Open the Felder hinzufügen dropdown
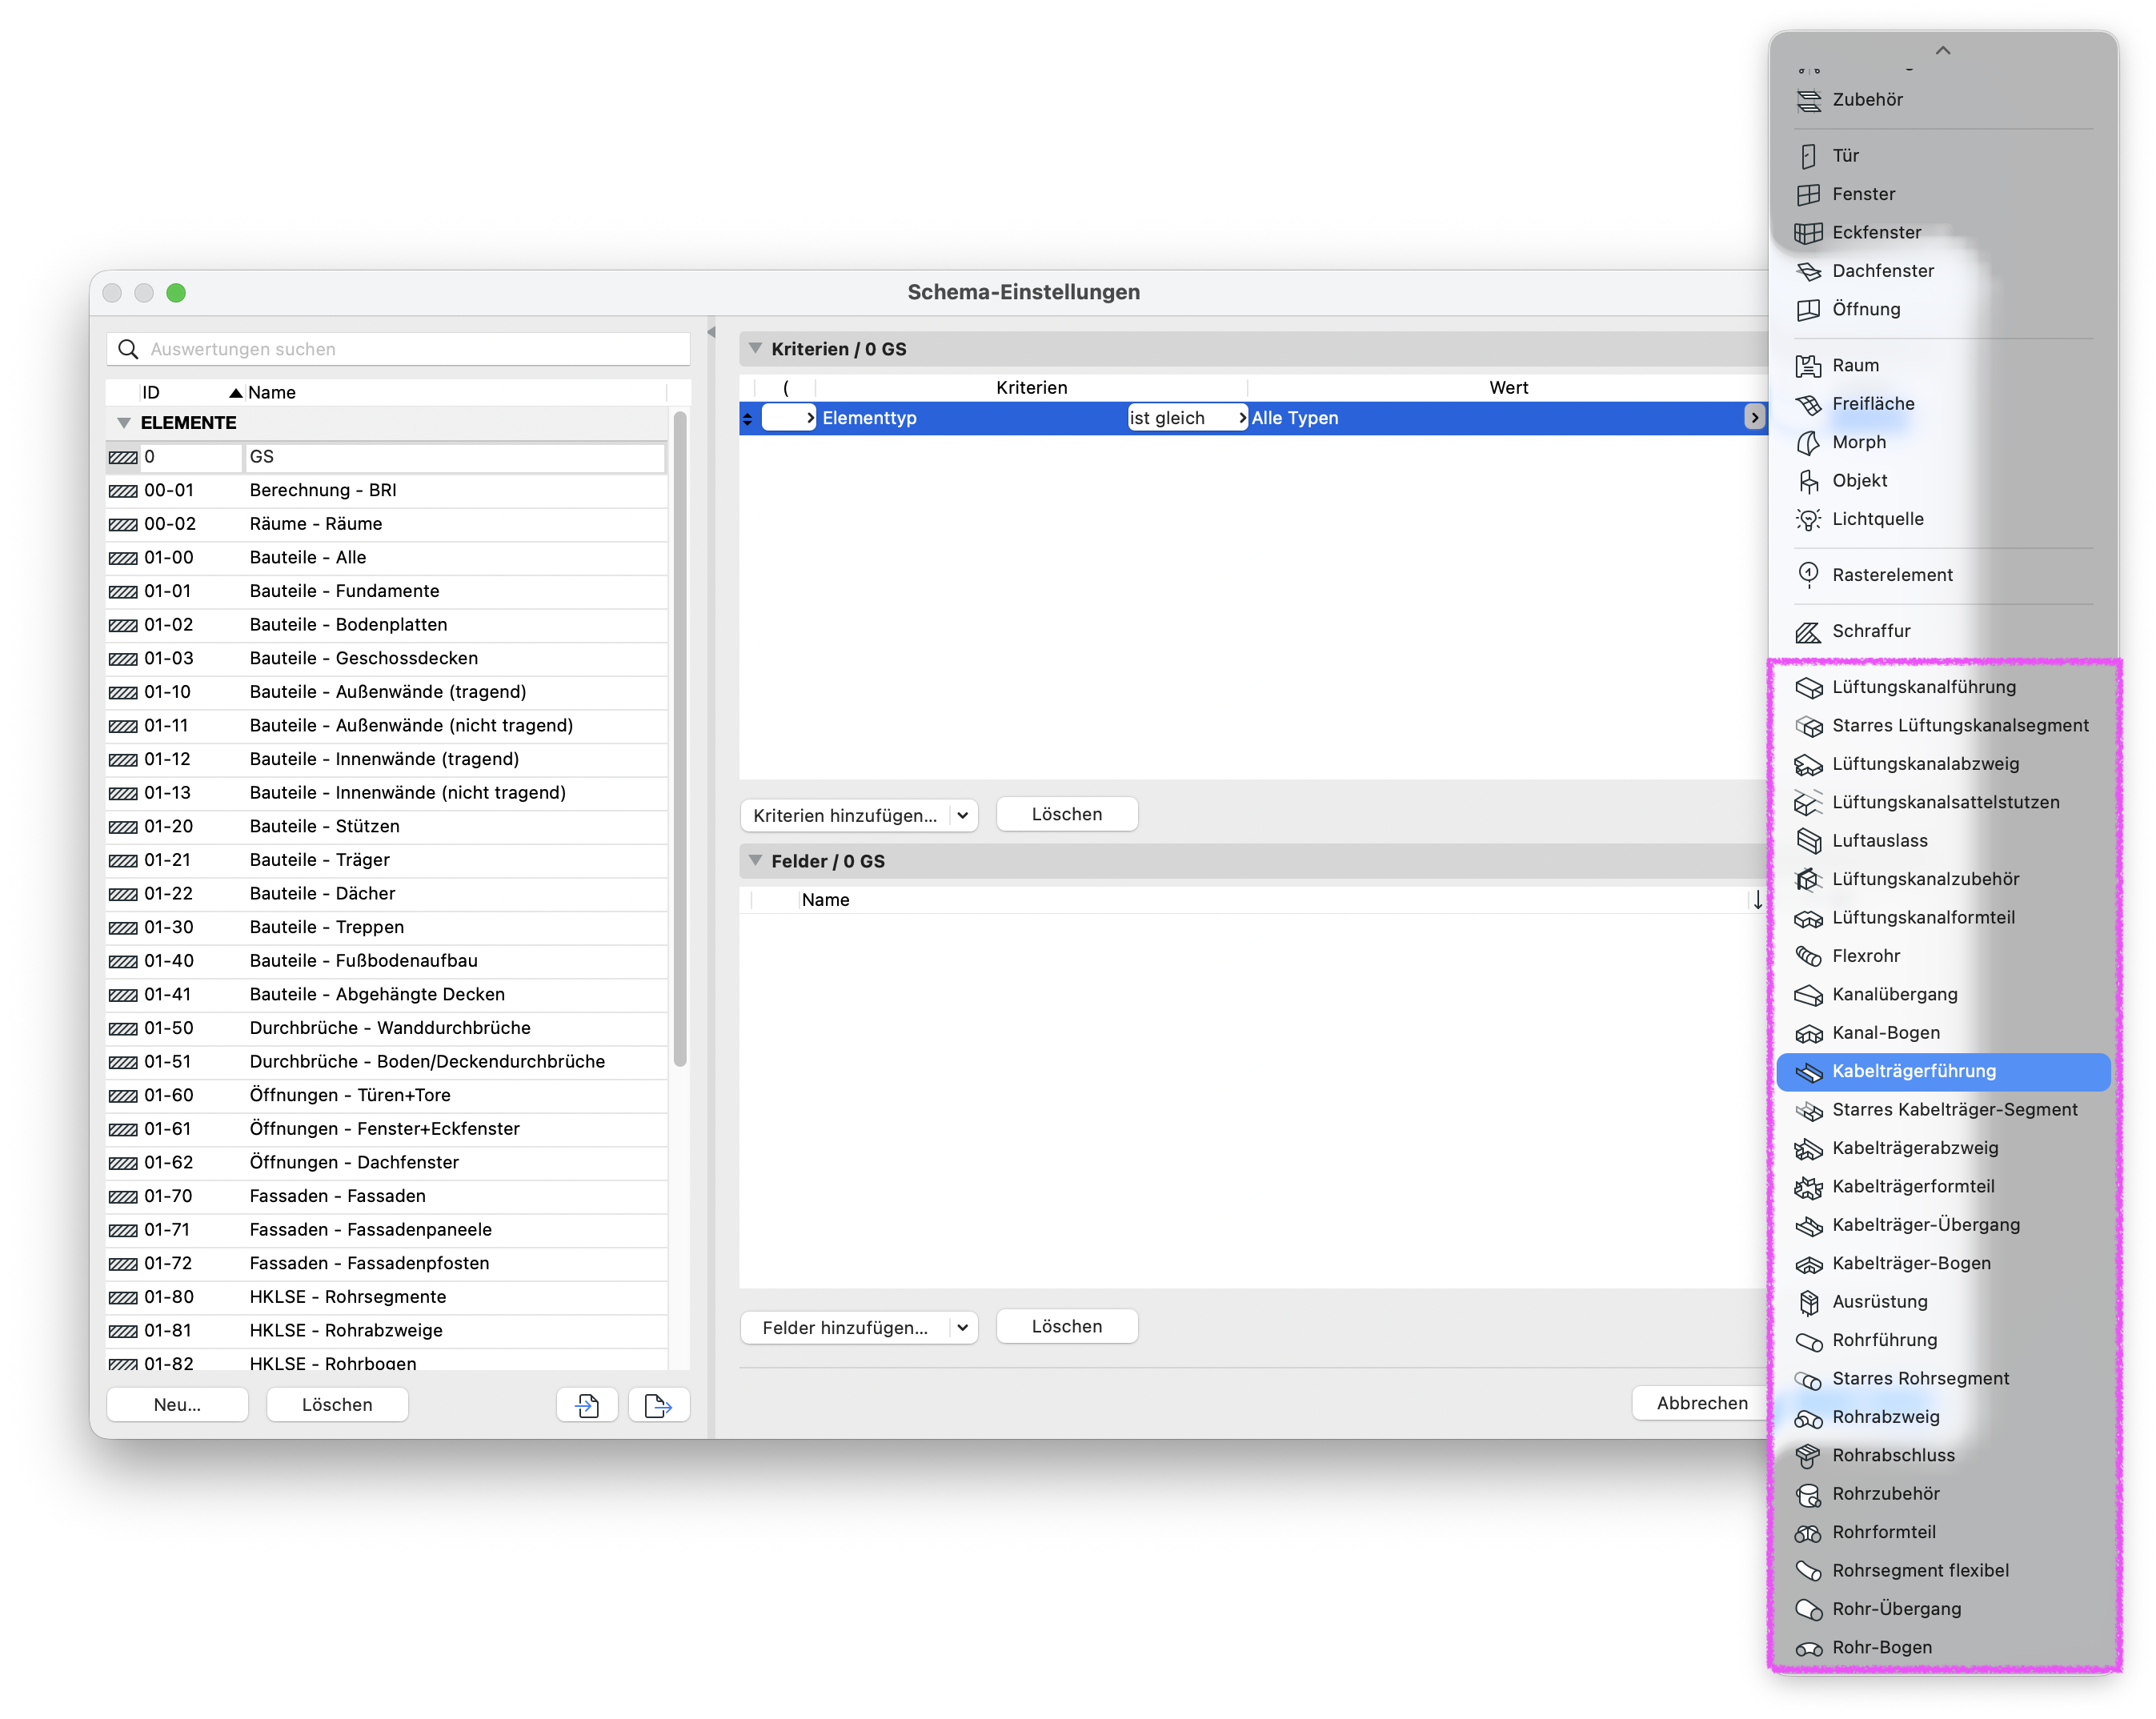 pos(859,1327)
